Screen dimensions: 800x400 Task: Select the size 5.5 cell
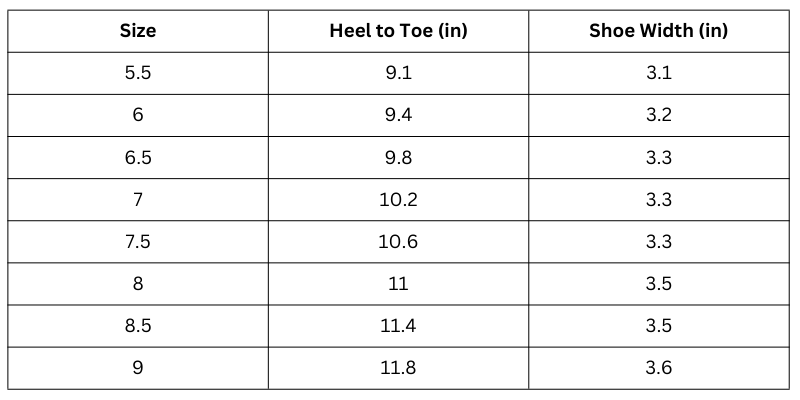click(x=138, y=73)
